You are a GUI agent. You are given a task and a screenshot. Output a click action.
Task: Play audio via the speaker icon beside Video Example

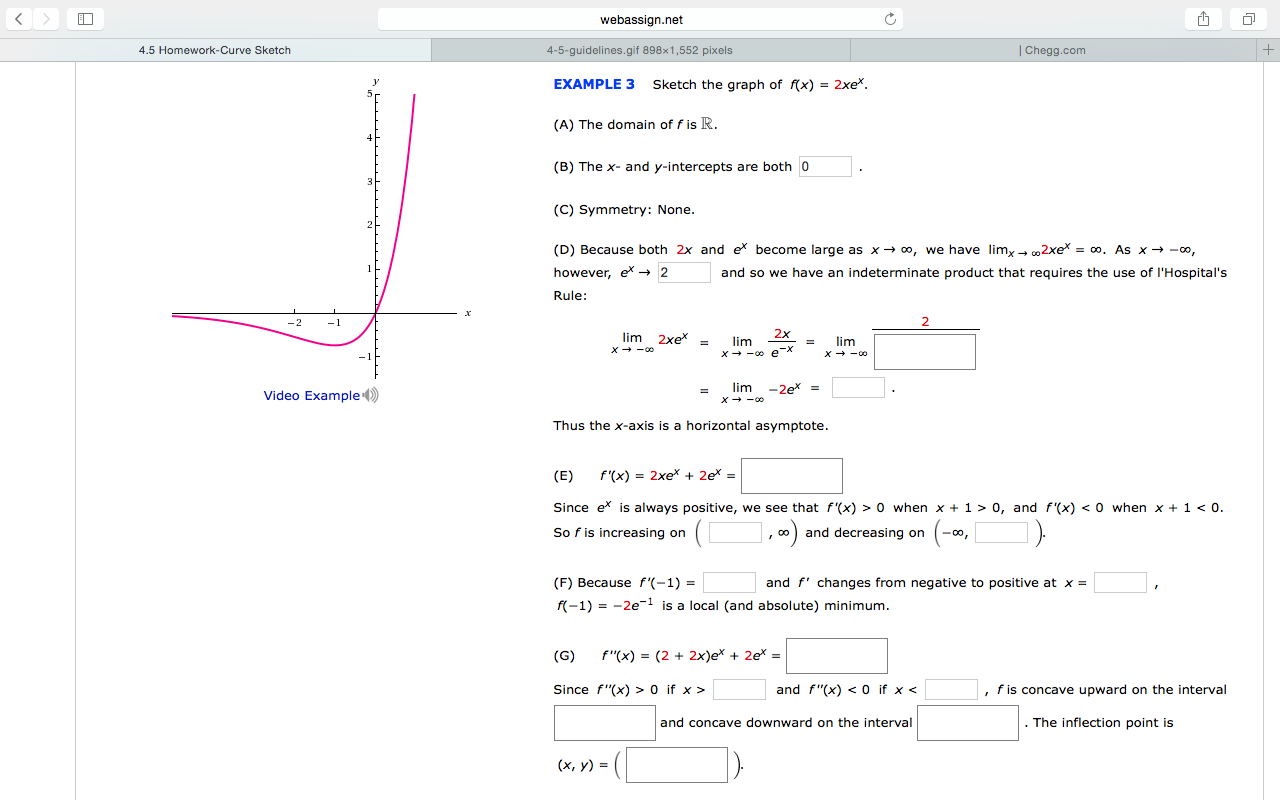(x=371, y=395)
